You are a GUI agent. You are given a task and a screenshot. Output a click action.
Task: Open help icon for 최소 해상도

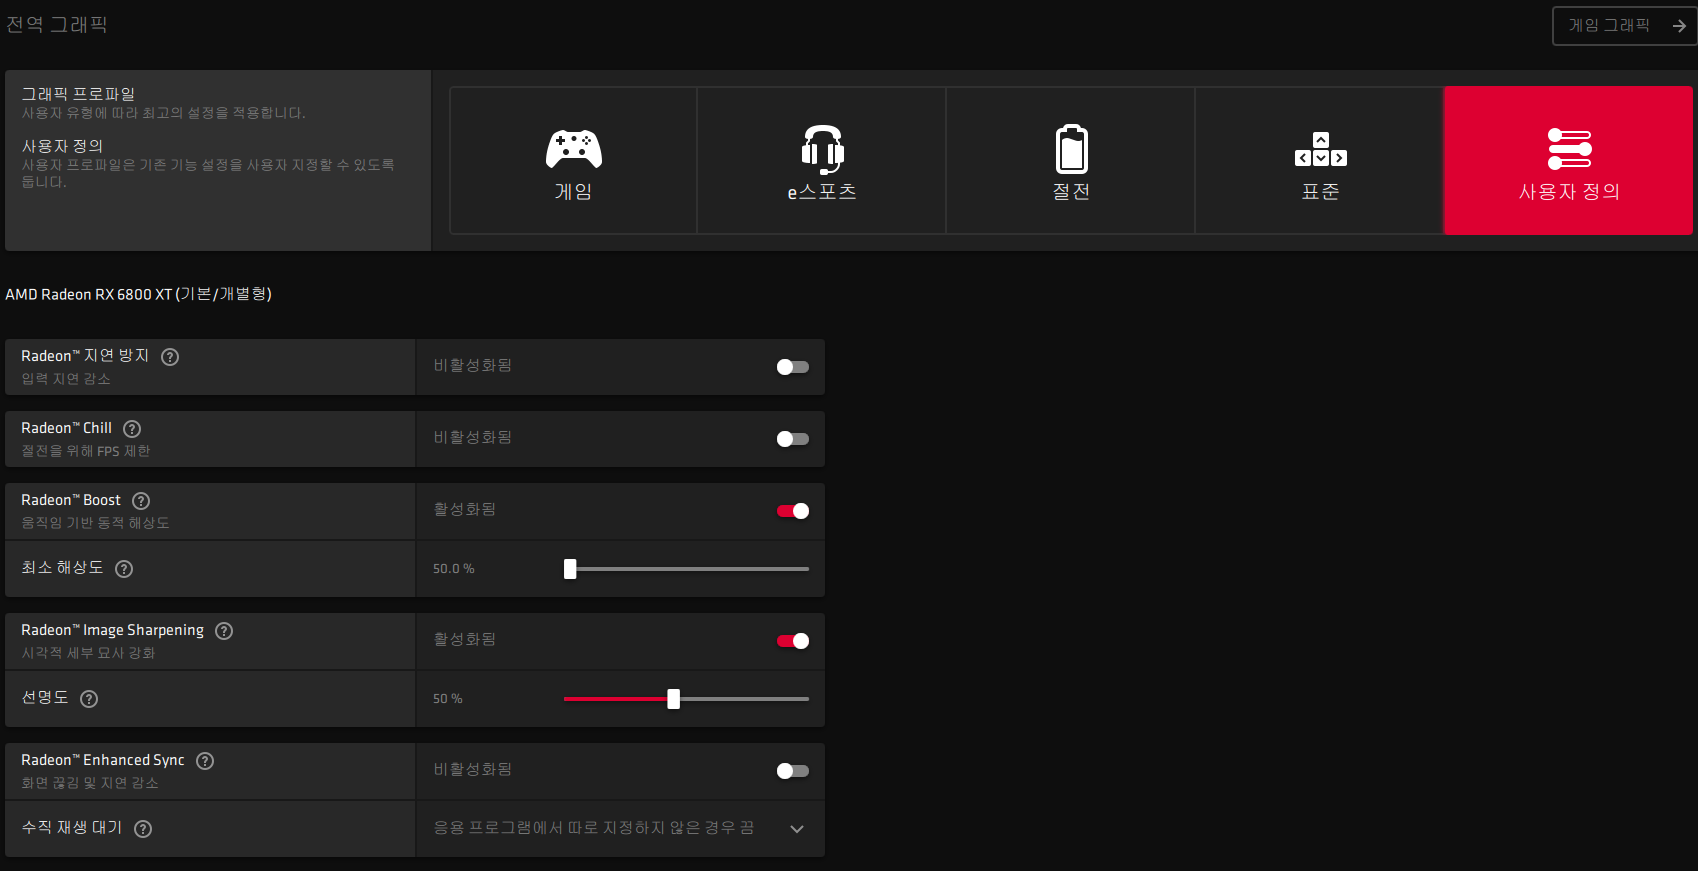tap(124, 569)
